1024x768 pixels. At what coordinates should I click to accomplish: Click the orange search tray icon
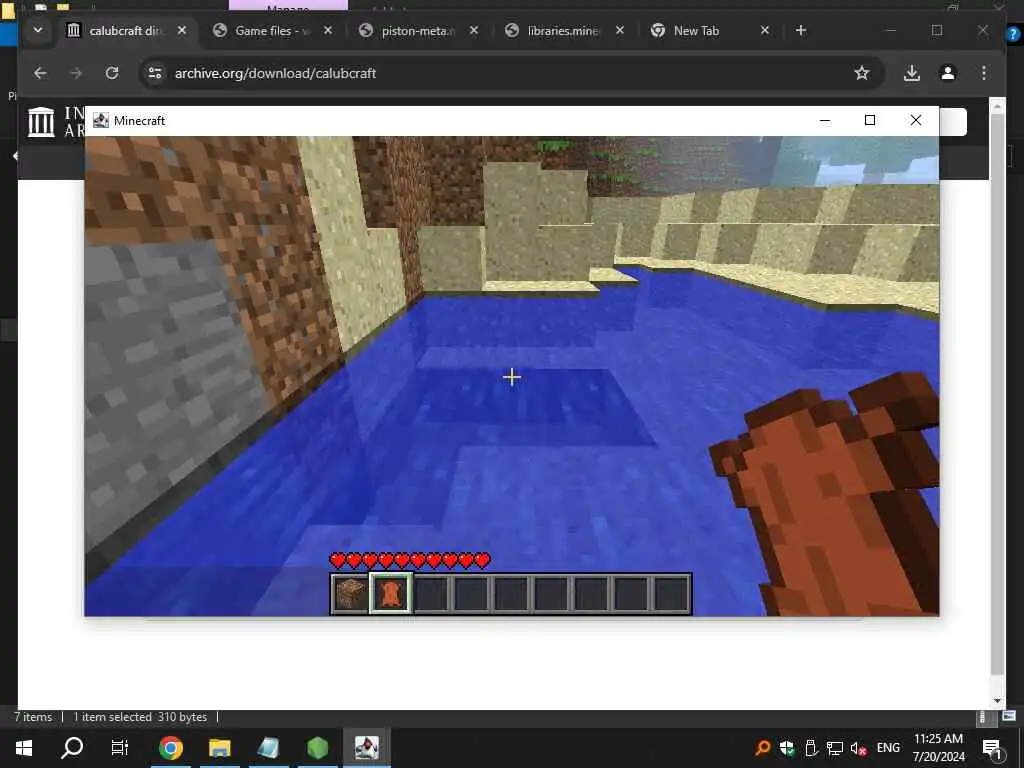click(x=762, y=748)
